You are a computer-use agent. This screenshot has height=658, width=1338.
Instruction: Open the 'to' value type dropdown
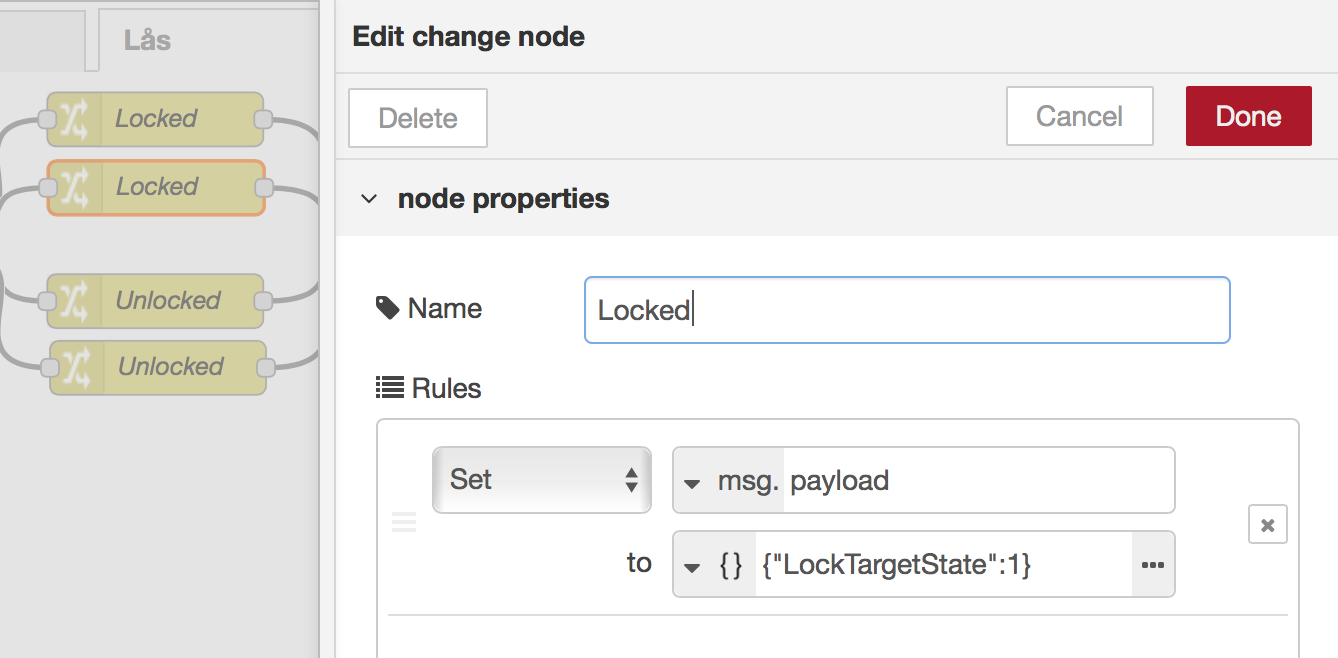(x=692, y=567)
